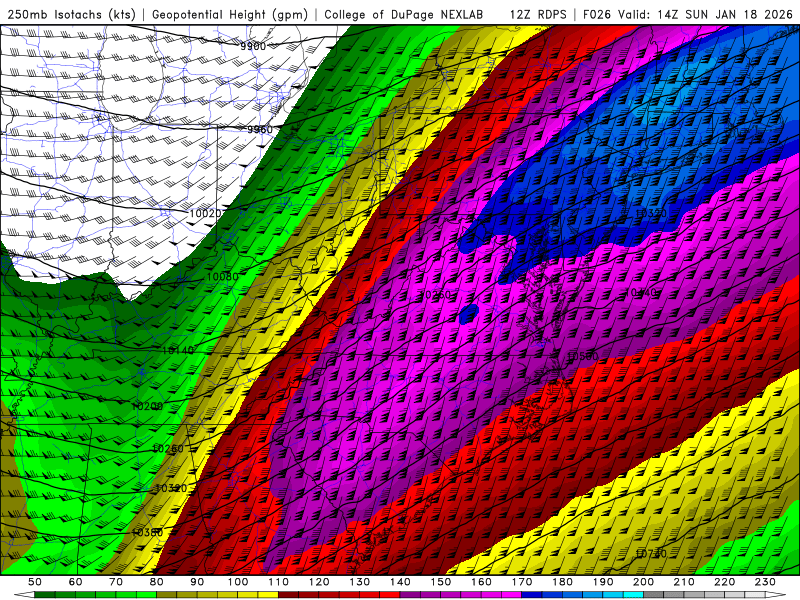
Task: Click the dark gray 200–205 kt legend swatch
Action: click(x=654, y=595)
